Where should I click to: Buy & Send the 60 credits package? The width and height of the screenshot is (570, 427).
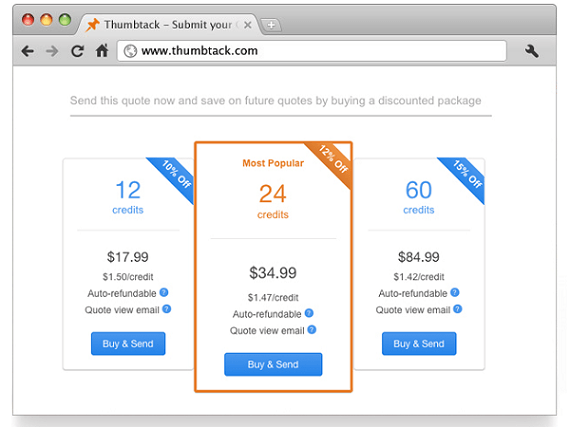419,343
